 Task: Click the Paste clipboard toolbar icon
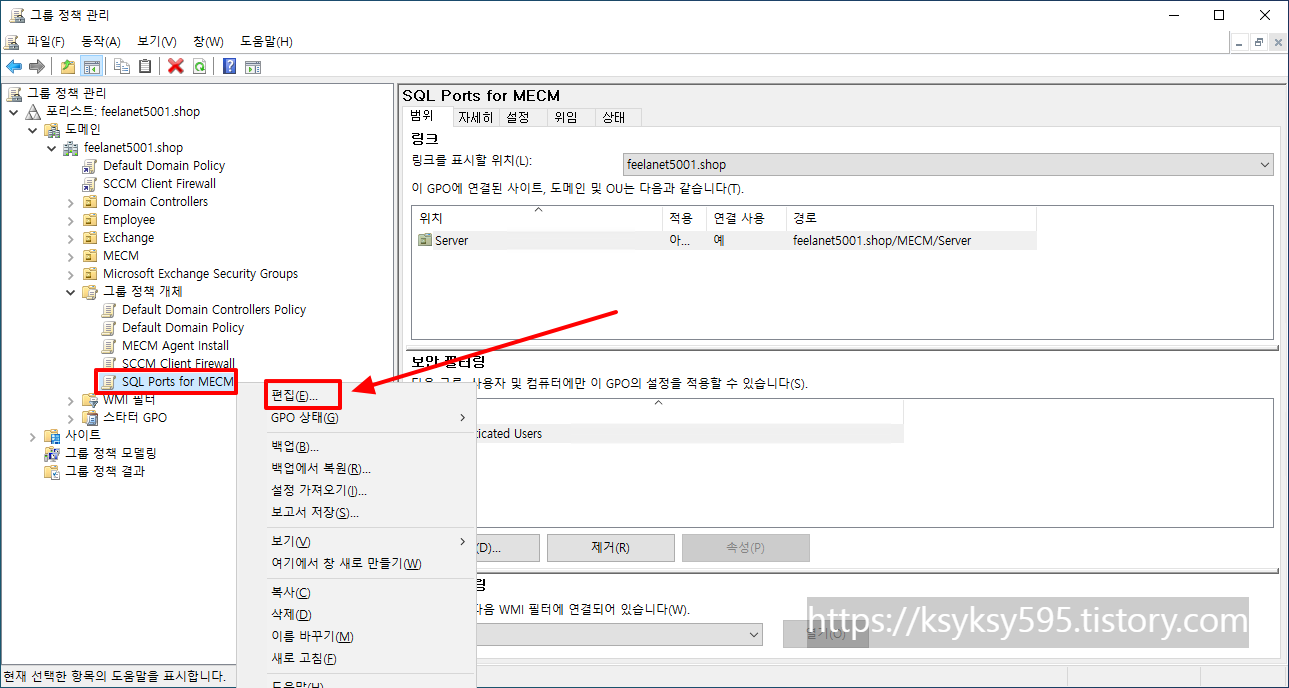coord(145,66)
